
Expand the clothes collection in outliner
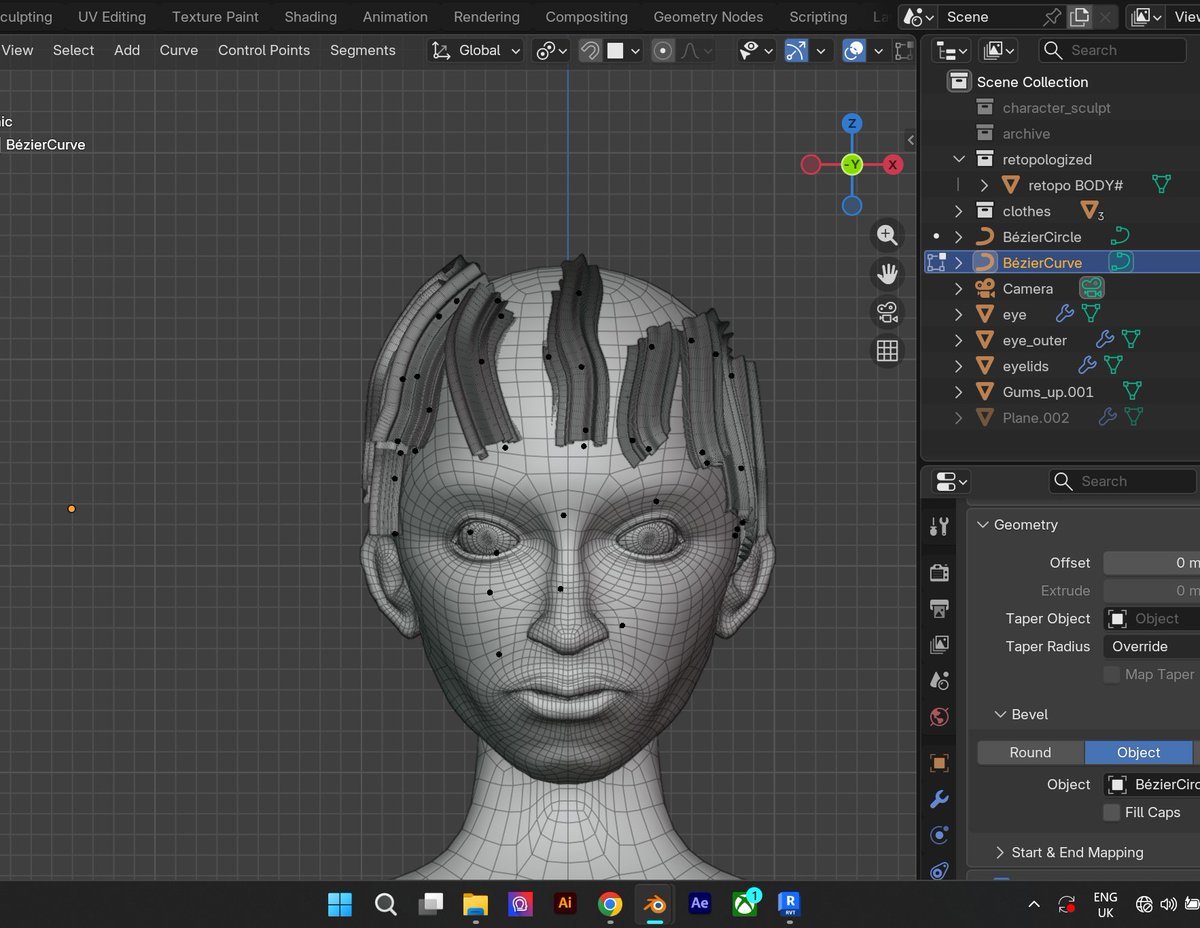click(959, 211)
